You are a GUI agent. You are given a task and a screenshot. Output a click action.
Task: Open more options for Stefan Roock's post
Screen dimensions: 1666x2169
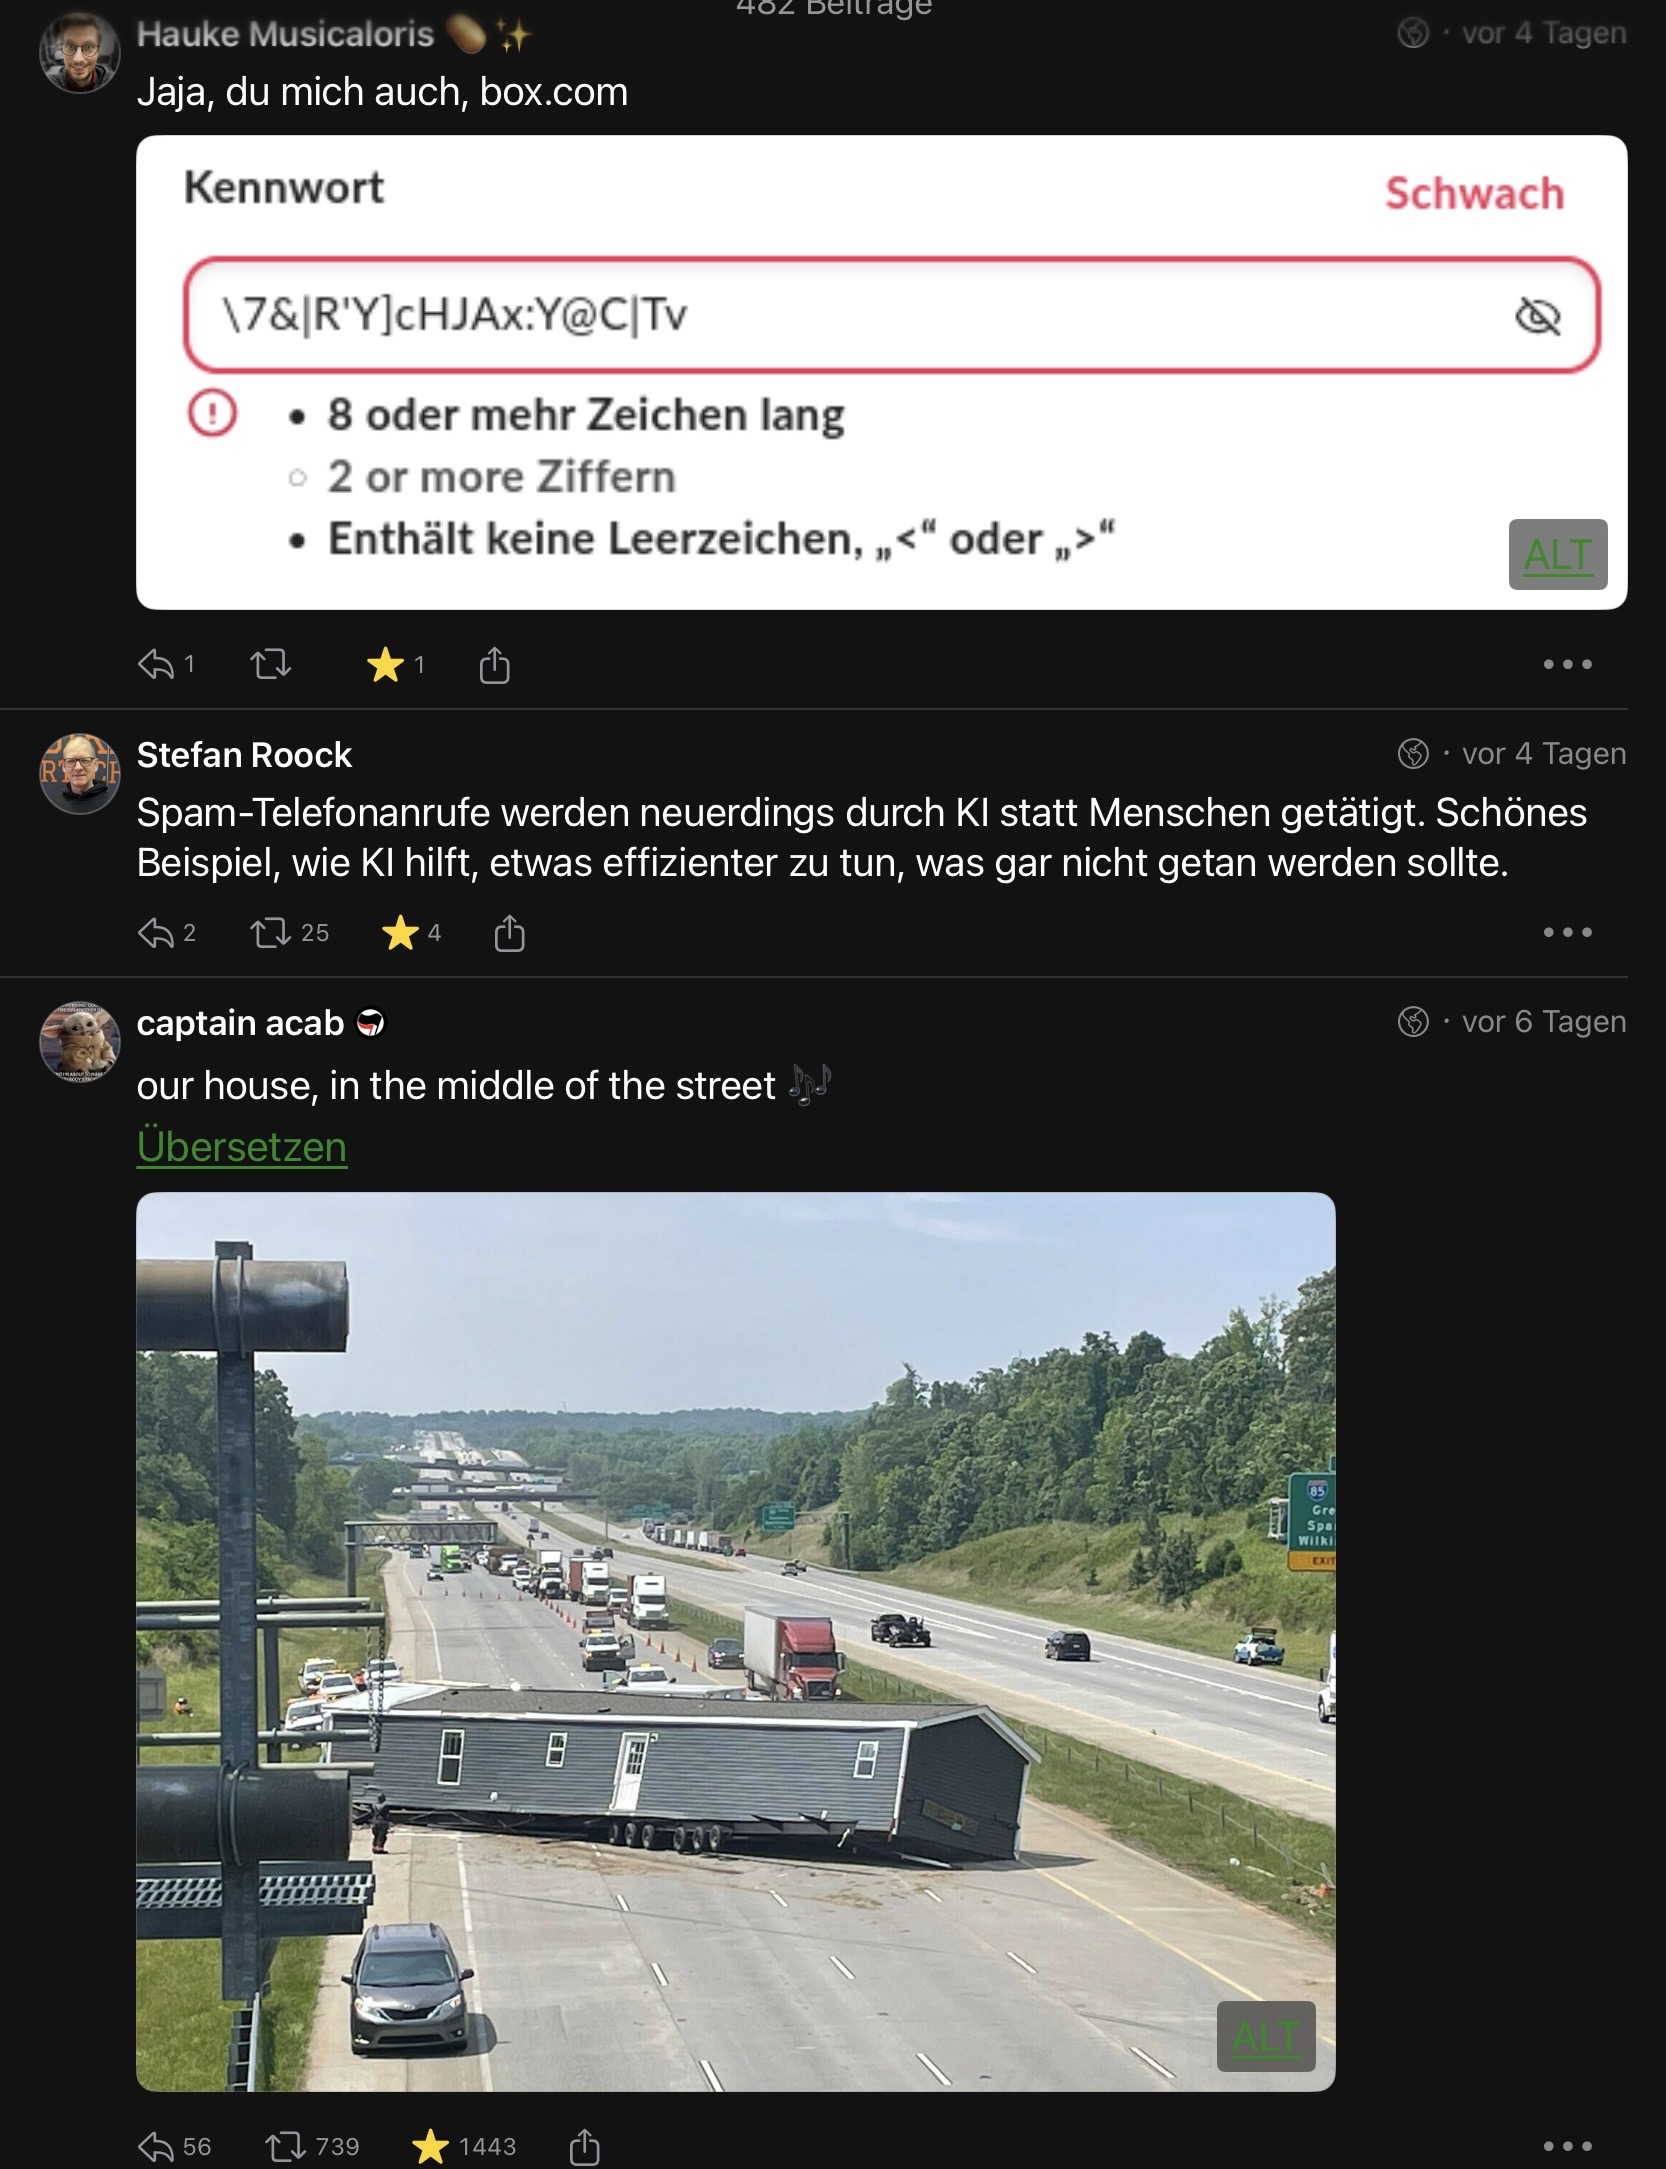[1566, 932]
